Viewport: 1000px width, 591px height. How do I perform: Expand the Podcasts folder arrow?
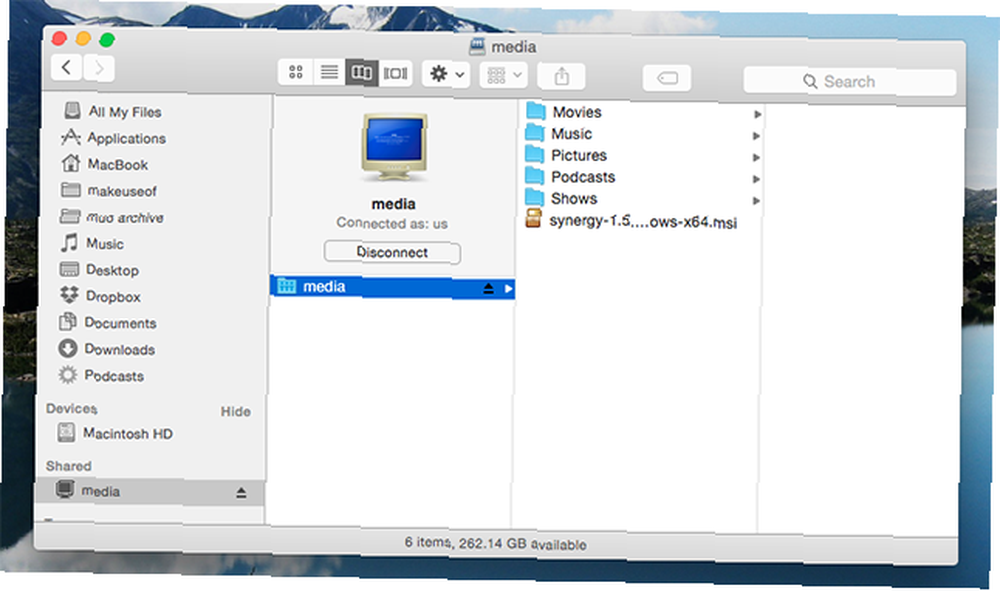756,179
